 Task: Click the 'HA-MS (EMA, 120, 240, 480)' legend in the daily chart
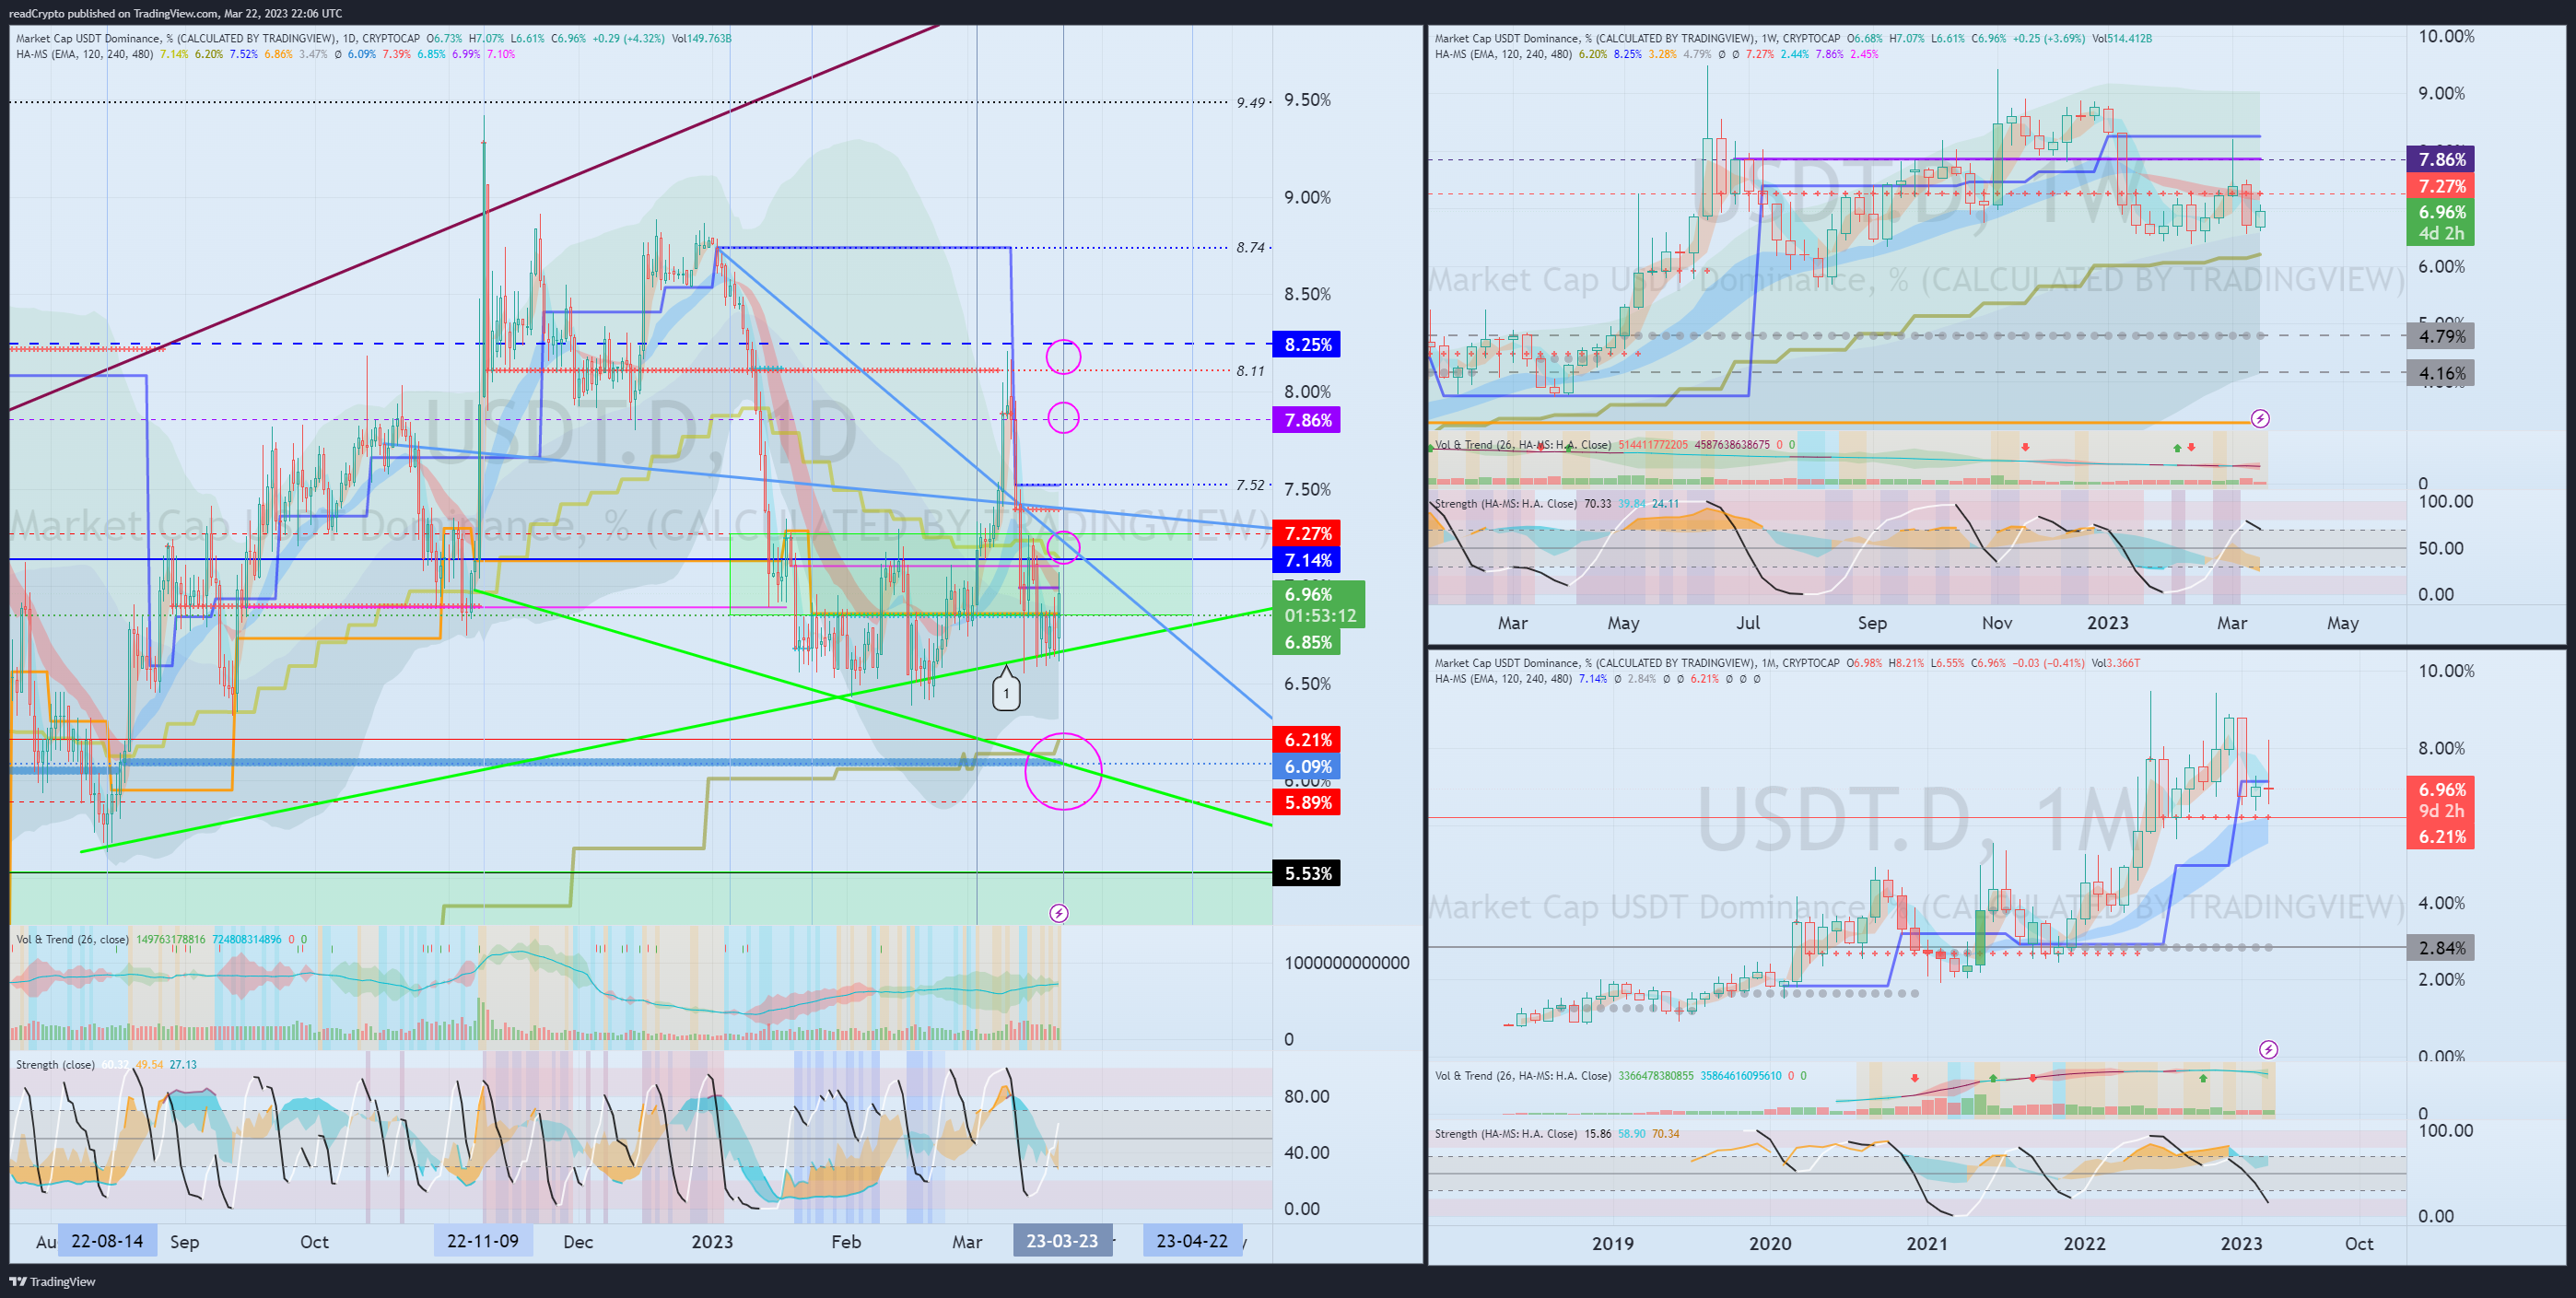(x=84, y=54)
